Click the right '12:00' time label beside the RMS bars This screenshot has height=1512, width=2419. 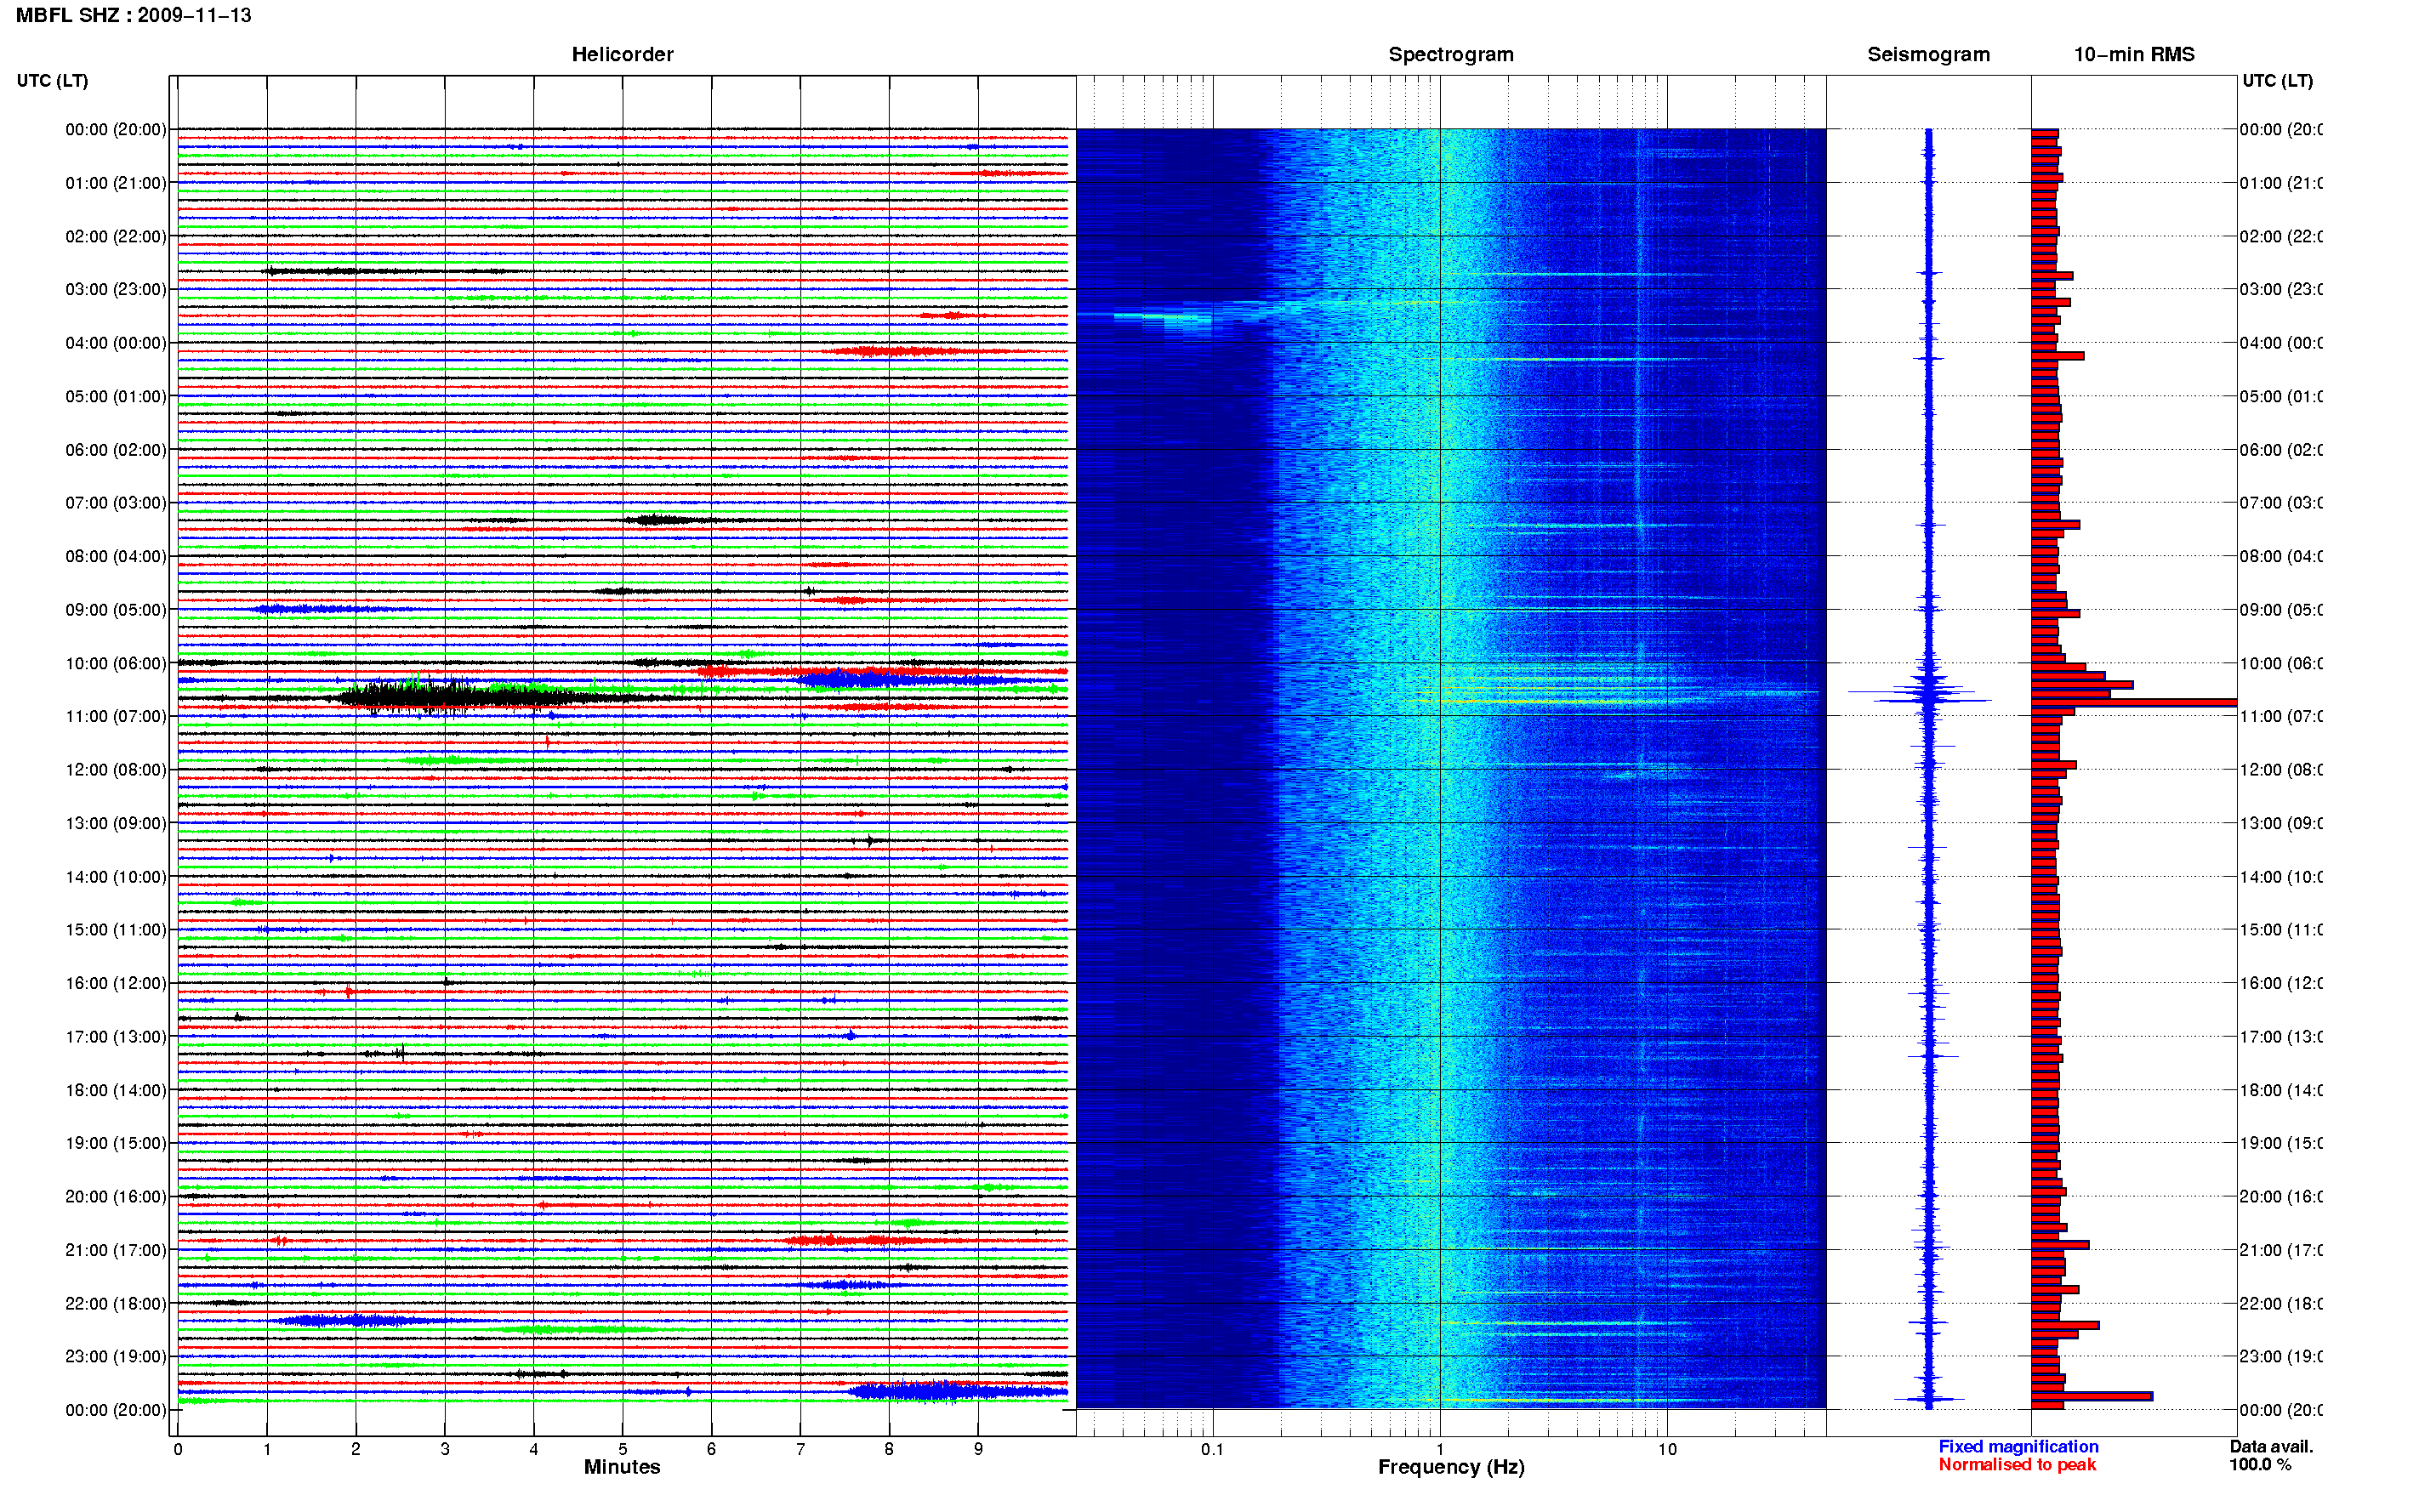pos(2281,769)
